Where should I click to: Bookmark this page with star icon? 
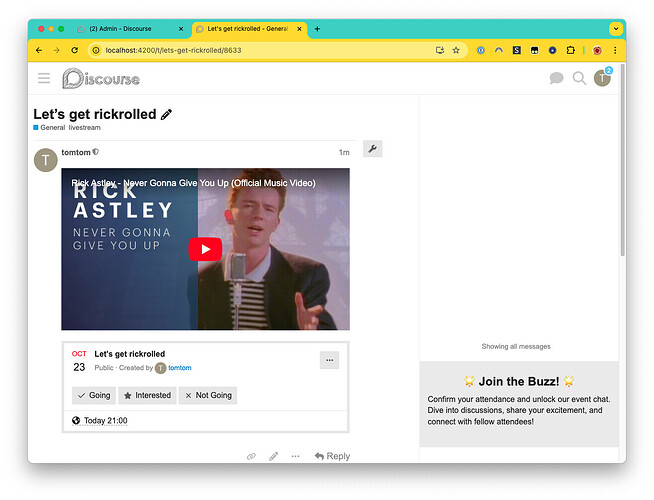(x=456, y=50)
